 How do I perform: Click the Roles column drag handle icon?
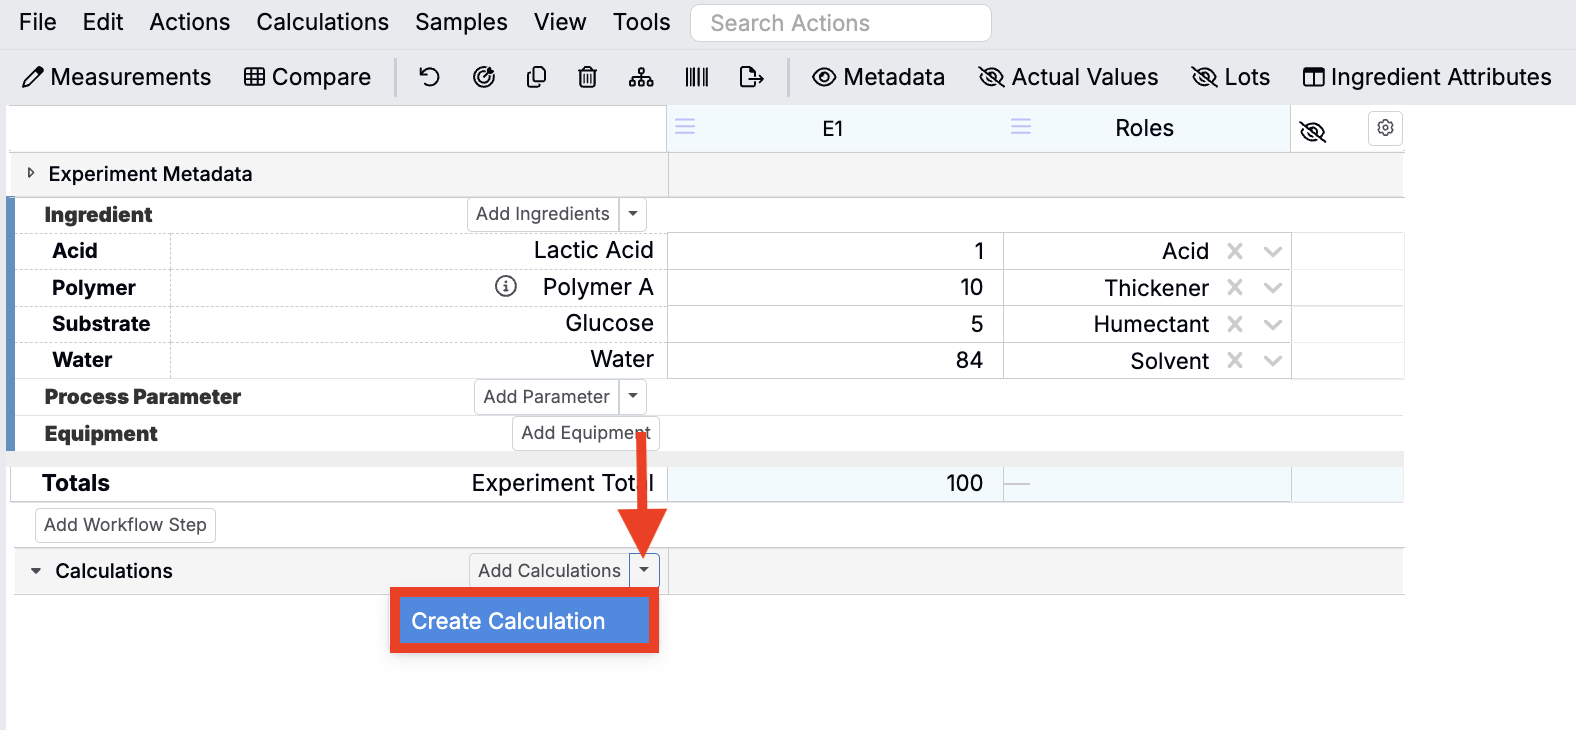(x=1021, y=127)
